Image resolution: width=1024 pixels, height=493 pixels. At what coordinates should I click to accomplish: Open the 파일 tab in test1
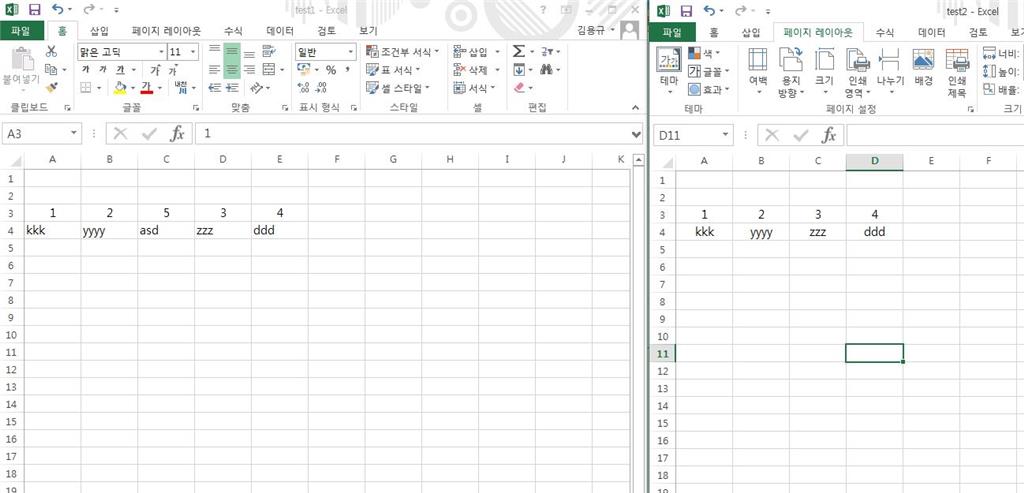tap(21, 30)
